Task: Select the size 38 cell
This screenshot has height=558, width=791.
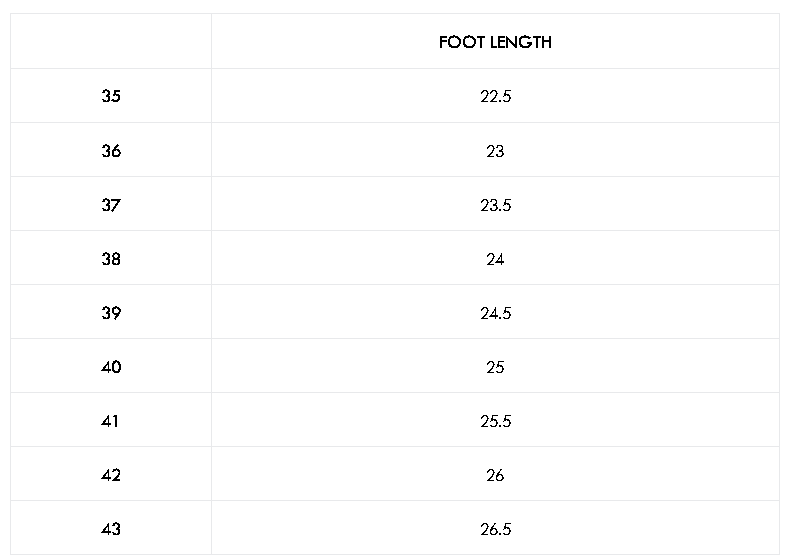Action: point(111,258)
